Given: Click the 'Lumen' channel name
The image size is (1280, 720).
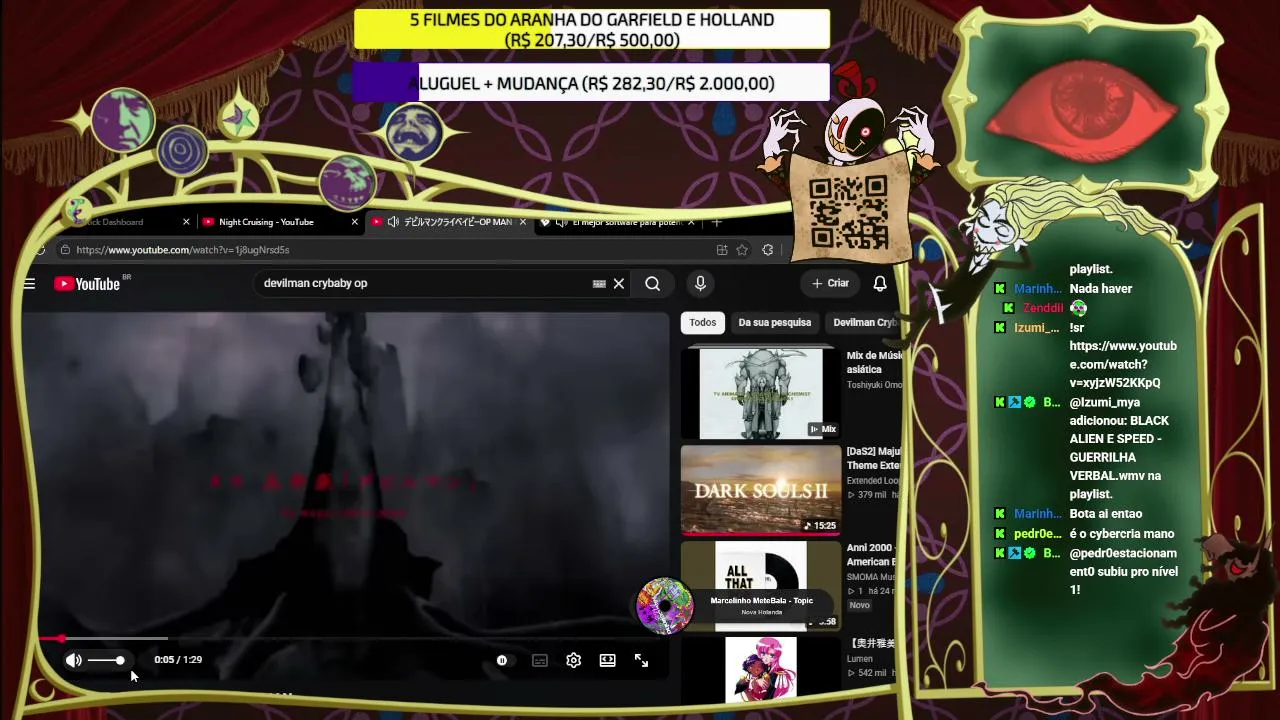Looking at the screenshot, I should click(860, 659).
